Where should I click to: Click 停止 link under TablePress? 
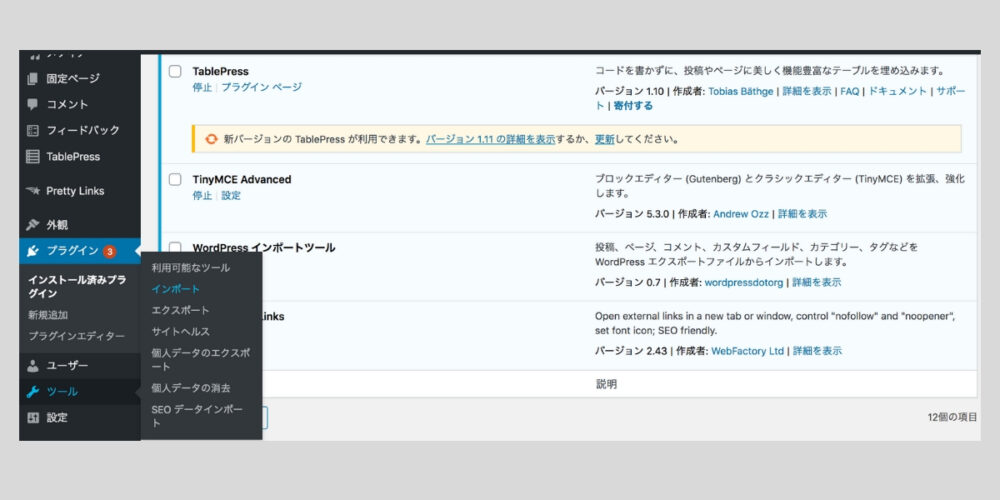(x=202, y=87)
